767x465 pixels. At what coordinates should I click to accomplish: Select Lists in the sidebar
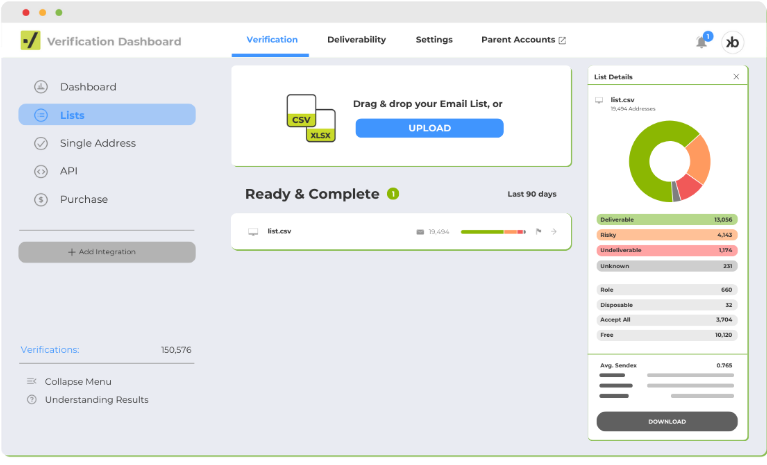pyautogui.click(x=107, y=115)
